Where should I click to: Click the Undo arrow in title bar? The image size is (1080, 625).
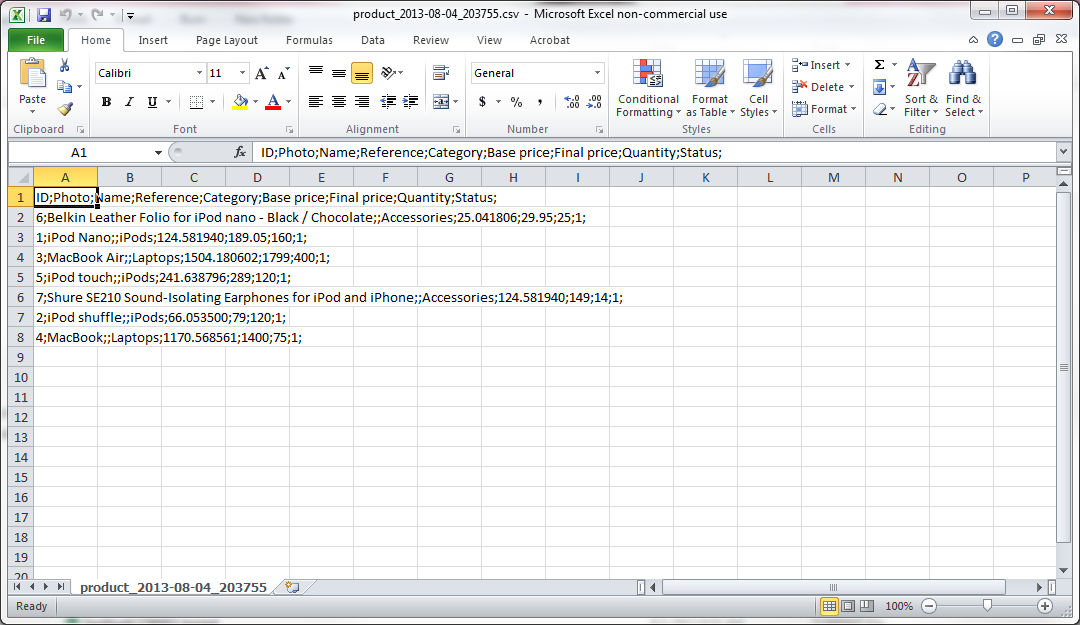coord(65,14)
